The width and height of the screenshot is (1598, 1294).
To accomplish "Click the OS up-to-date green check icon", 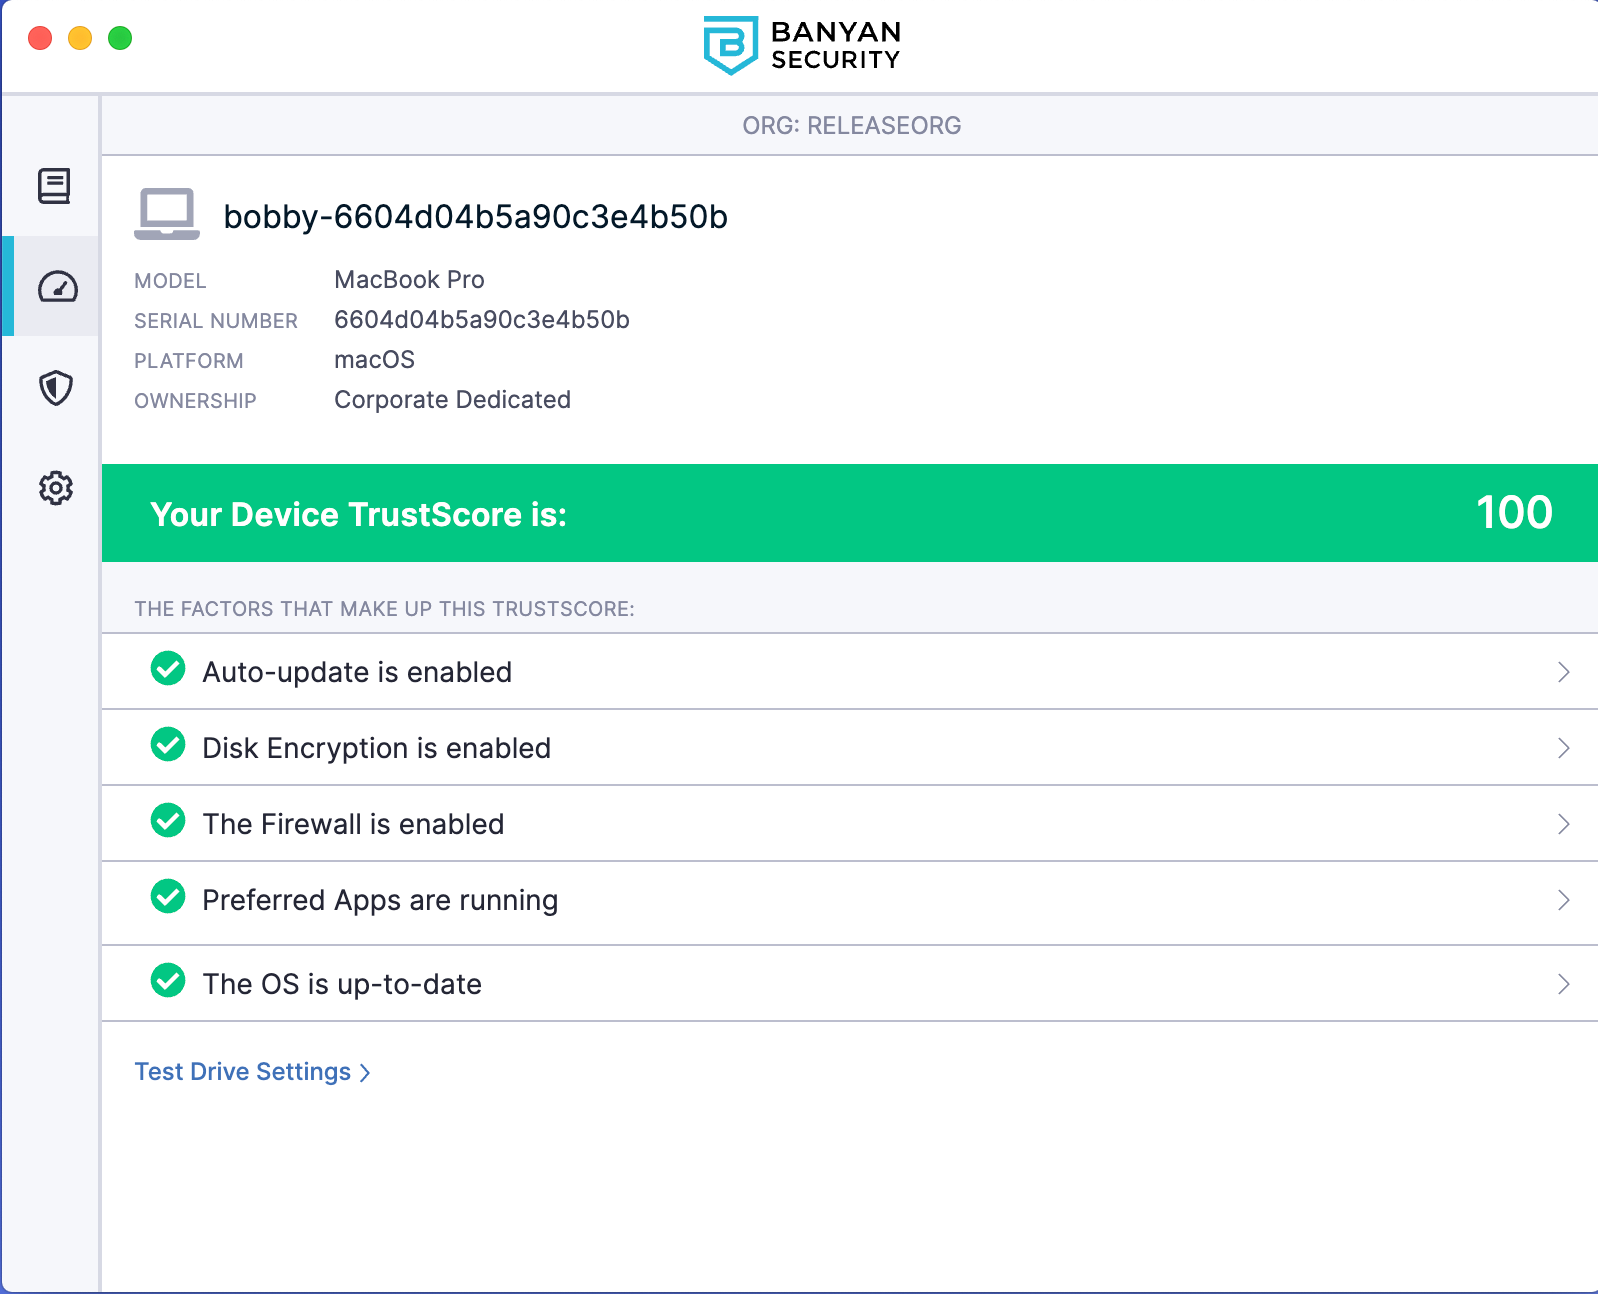I will (x=168, y=981).
